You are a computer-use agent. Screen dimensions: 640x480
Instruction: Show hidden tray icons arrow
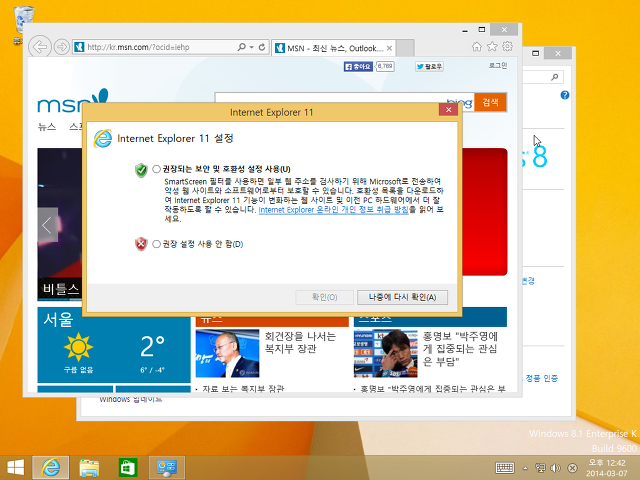pos(525,468)
